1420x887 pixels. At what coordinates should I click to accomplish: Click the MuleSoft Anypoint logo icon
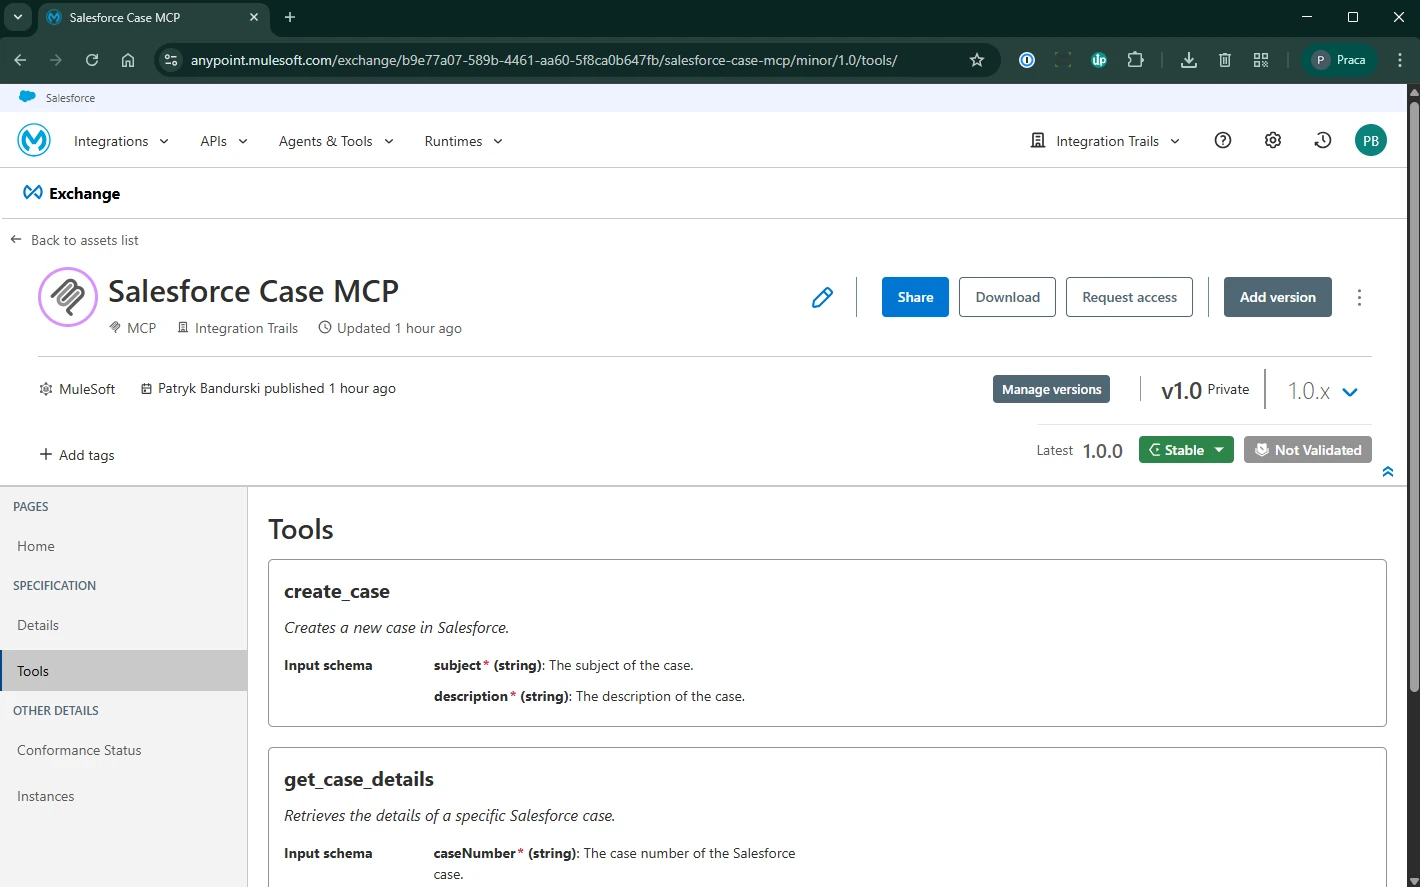coord(34,140)
